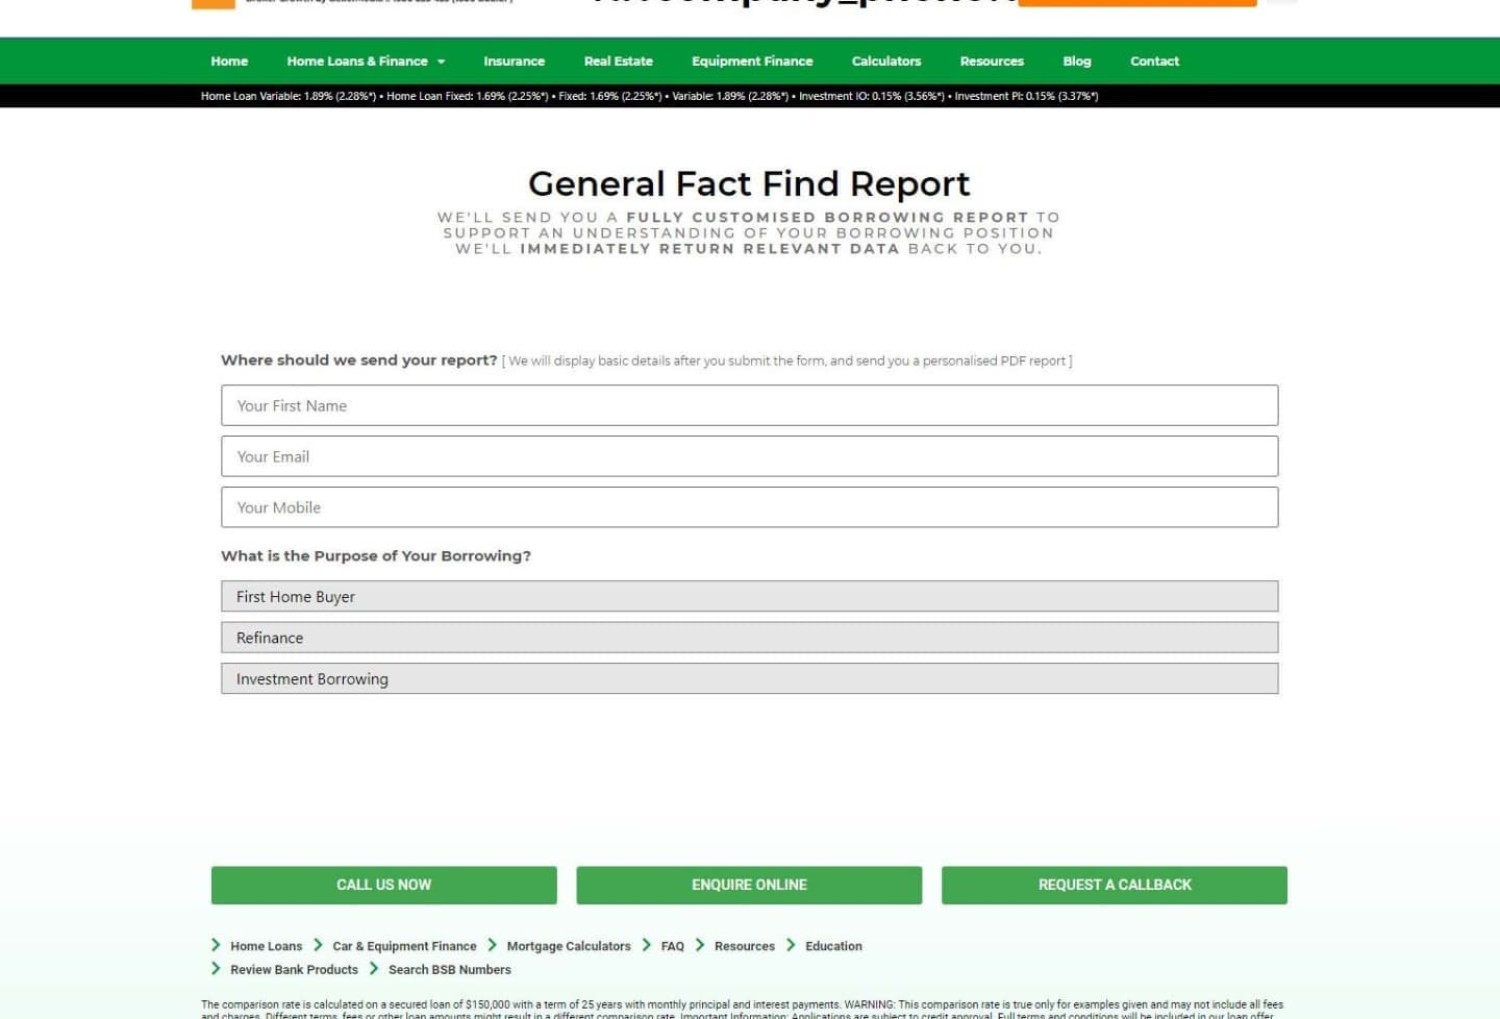Pick the Investment Borrowing option
Image resolution: width=1500 pixels, height=1019 pixels.
(749, 679)
